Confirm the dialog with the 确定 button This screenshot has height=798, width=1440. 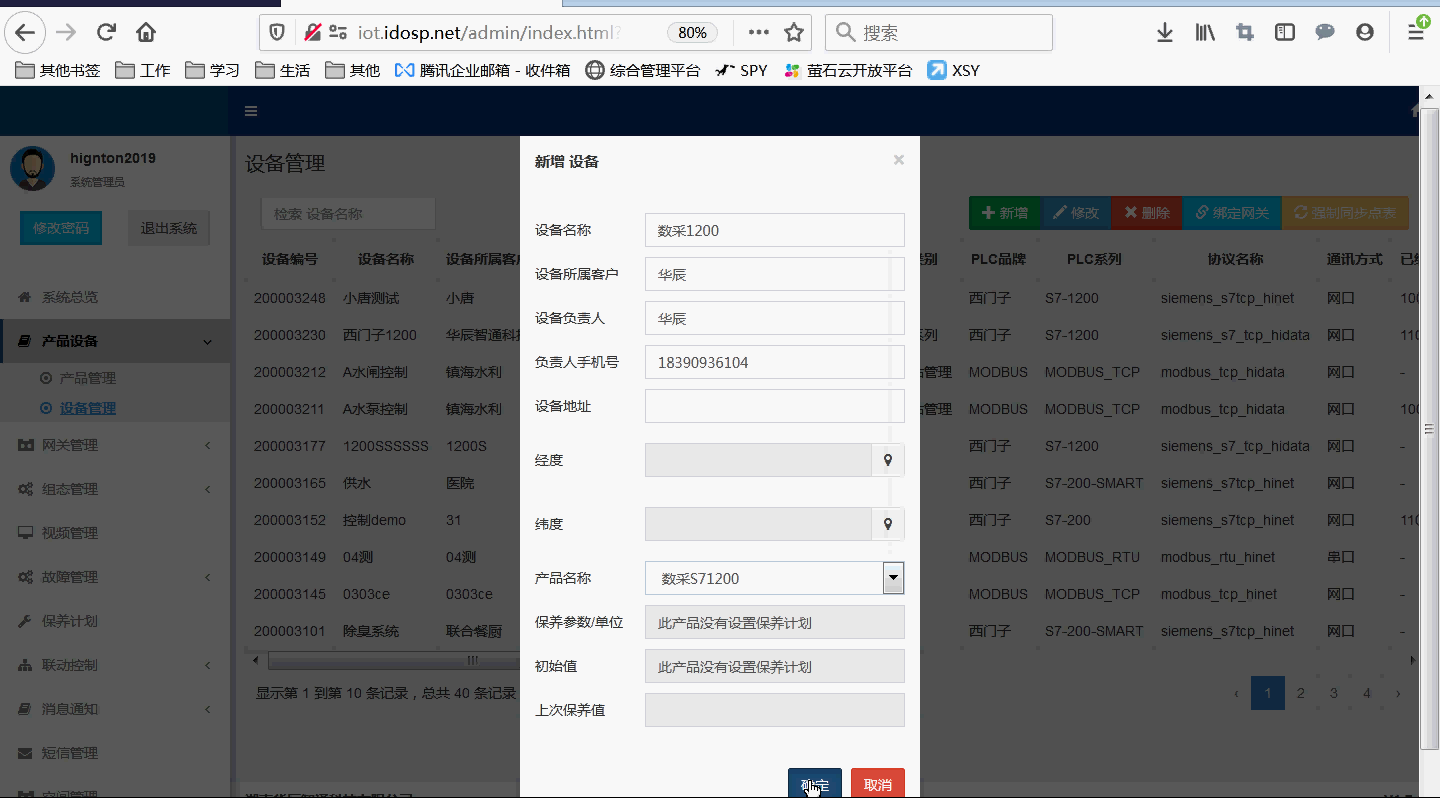pyautogui.click(x=814, y=785)
